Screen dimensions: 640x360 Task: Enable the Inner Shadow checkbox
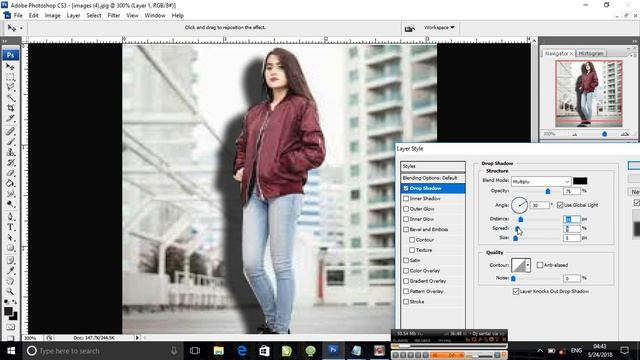(x=406, y=198)
